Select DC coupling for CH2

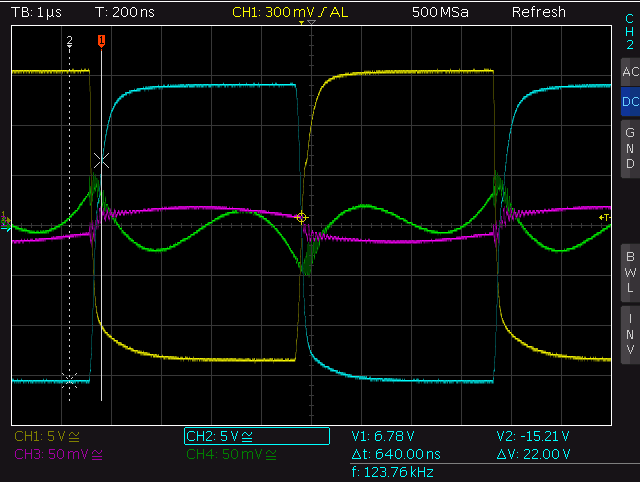[x=630, y=101]
